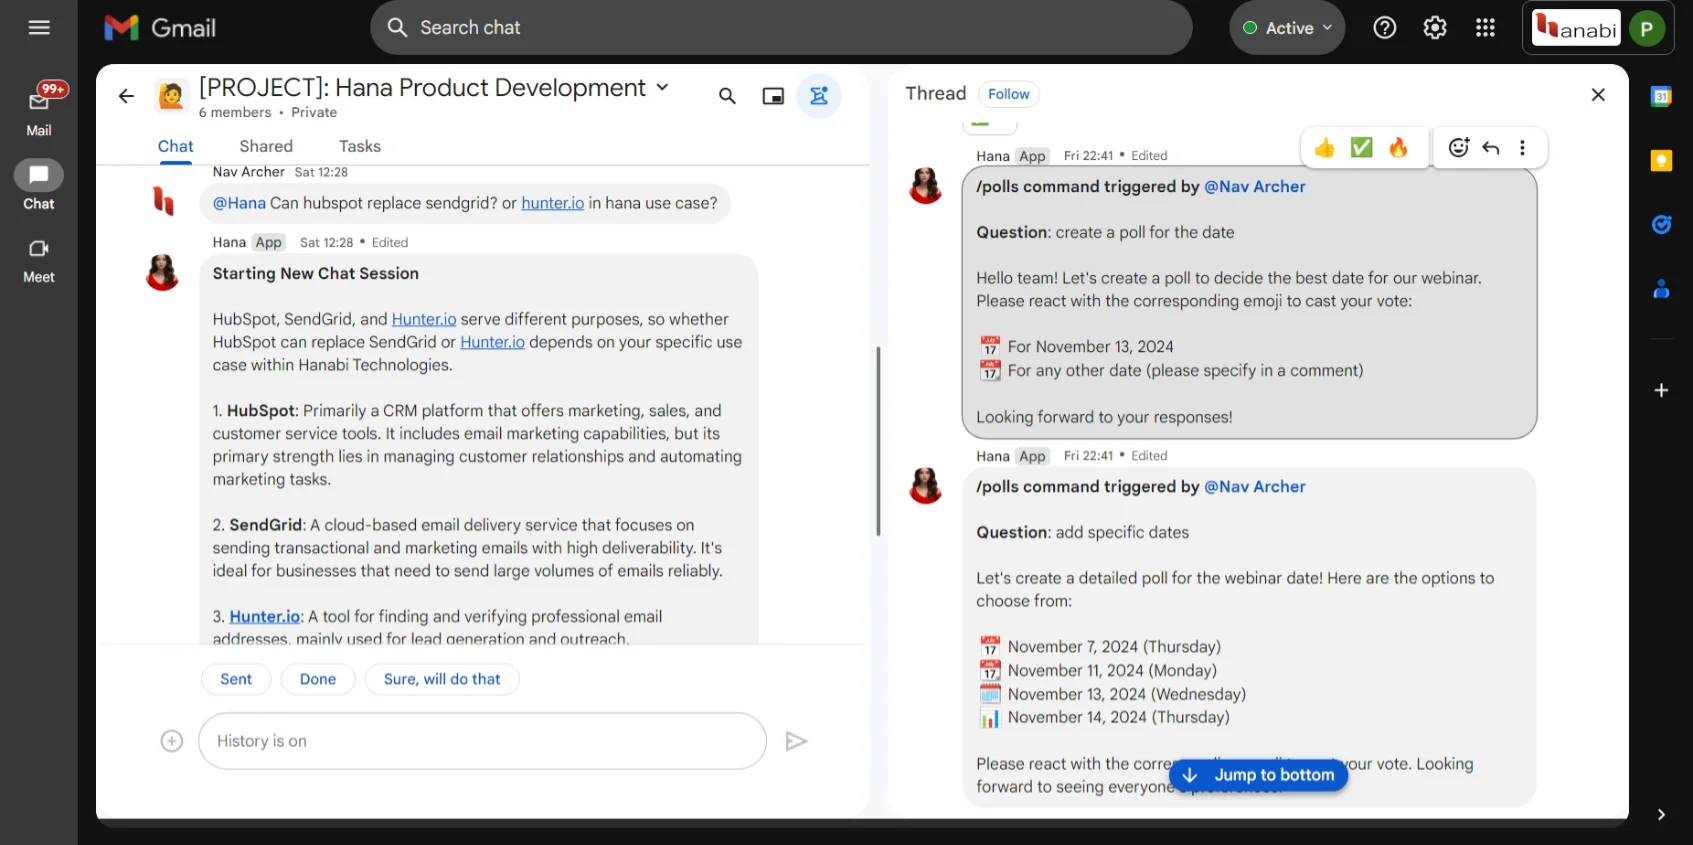This screenshot has width=1693, height=845.
Task: Click 'November 13, 2024 (Wednesday)' poll option
Action: point(1127,695)
